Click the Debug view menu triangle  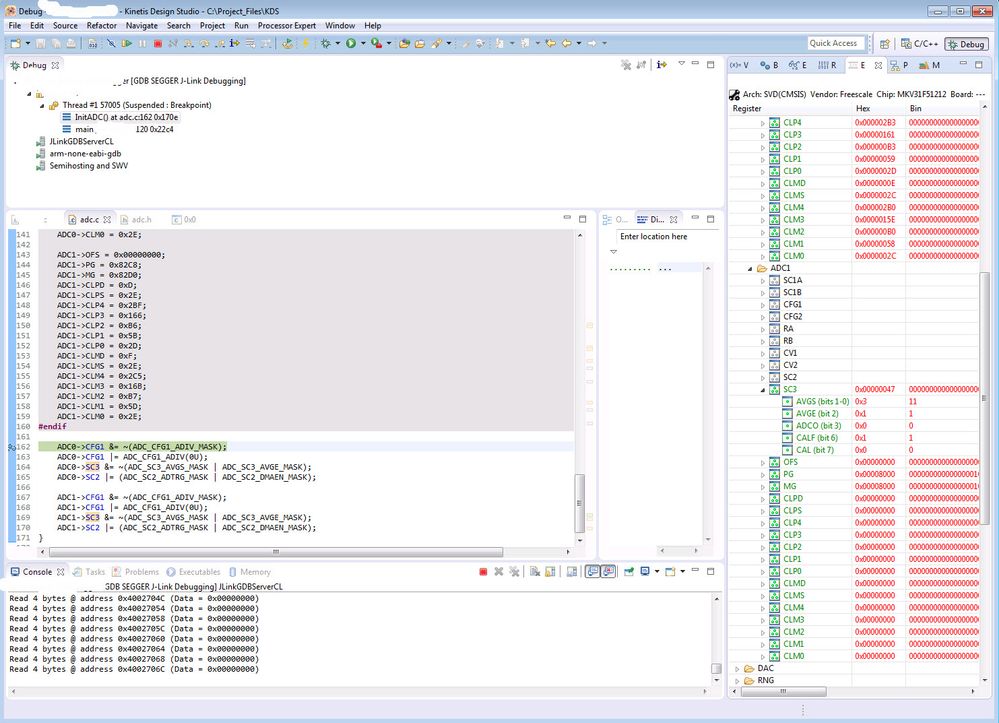tap(681, 64)
